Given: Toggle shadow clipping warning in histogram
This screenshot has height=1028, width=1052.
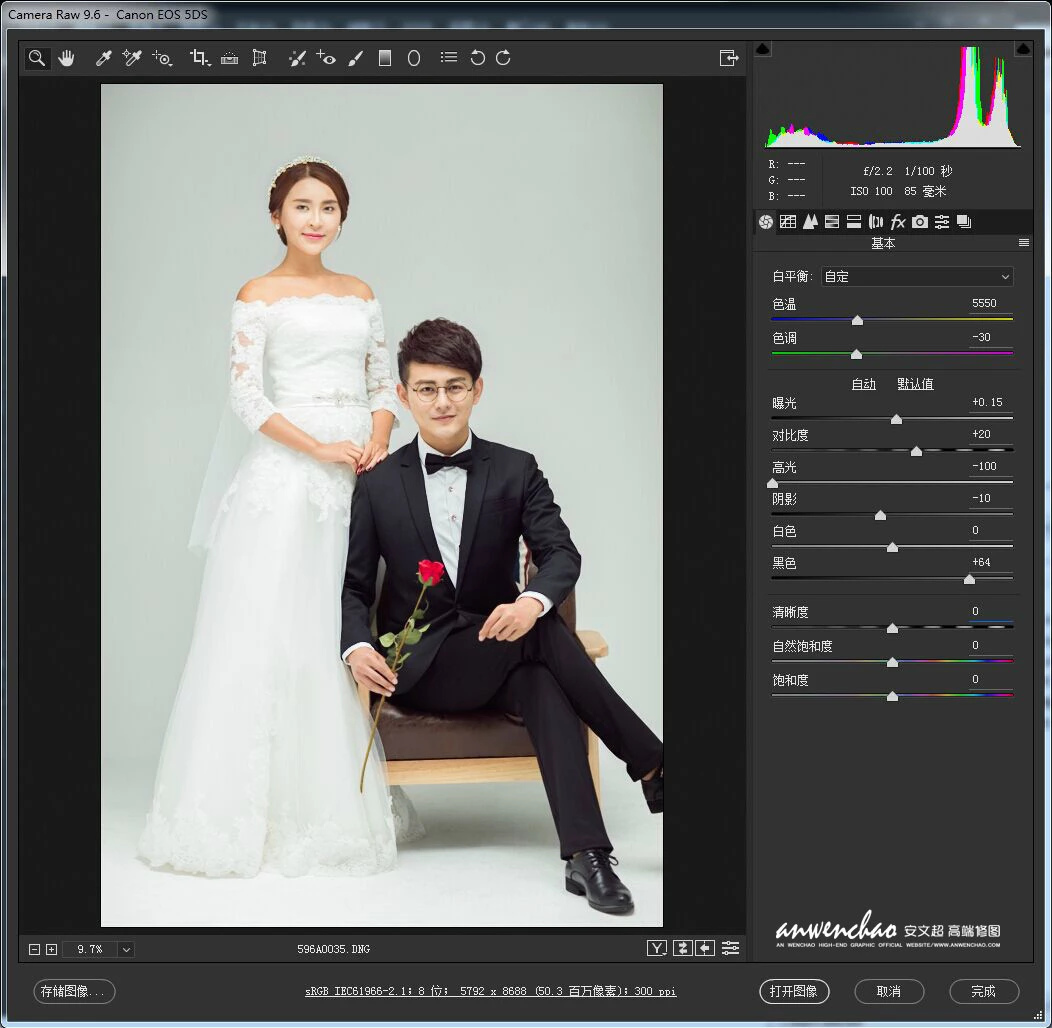Looking at the screenshot, I should point(763,49).
